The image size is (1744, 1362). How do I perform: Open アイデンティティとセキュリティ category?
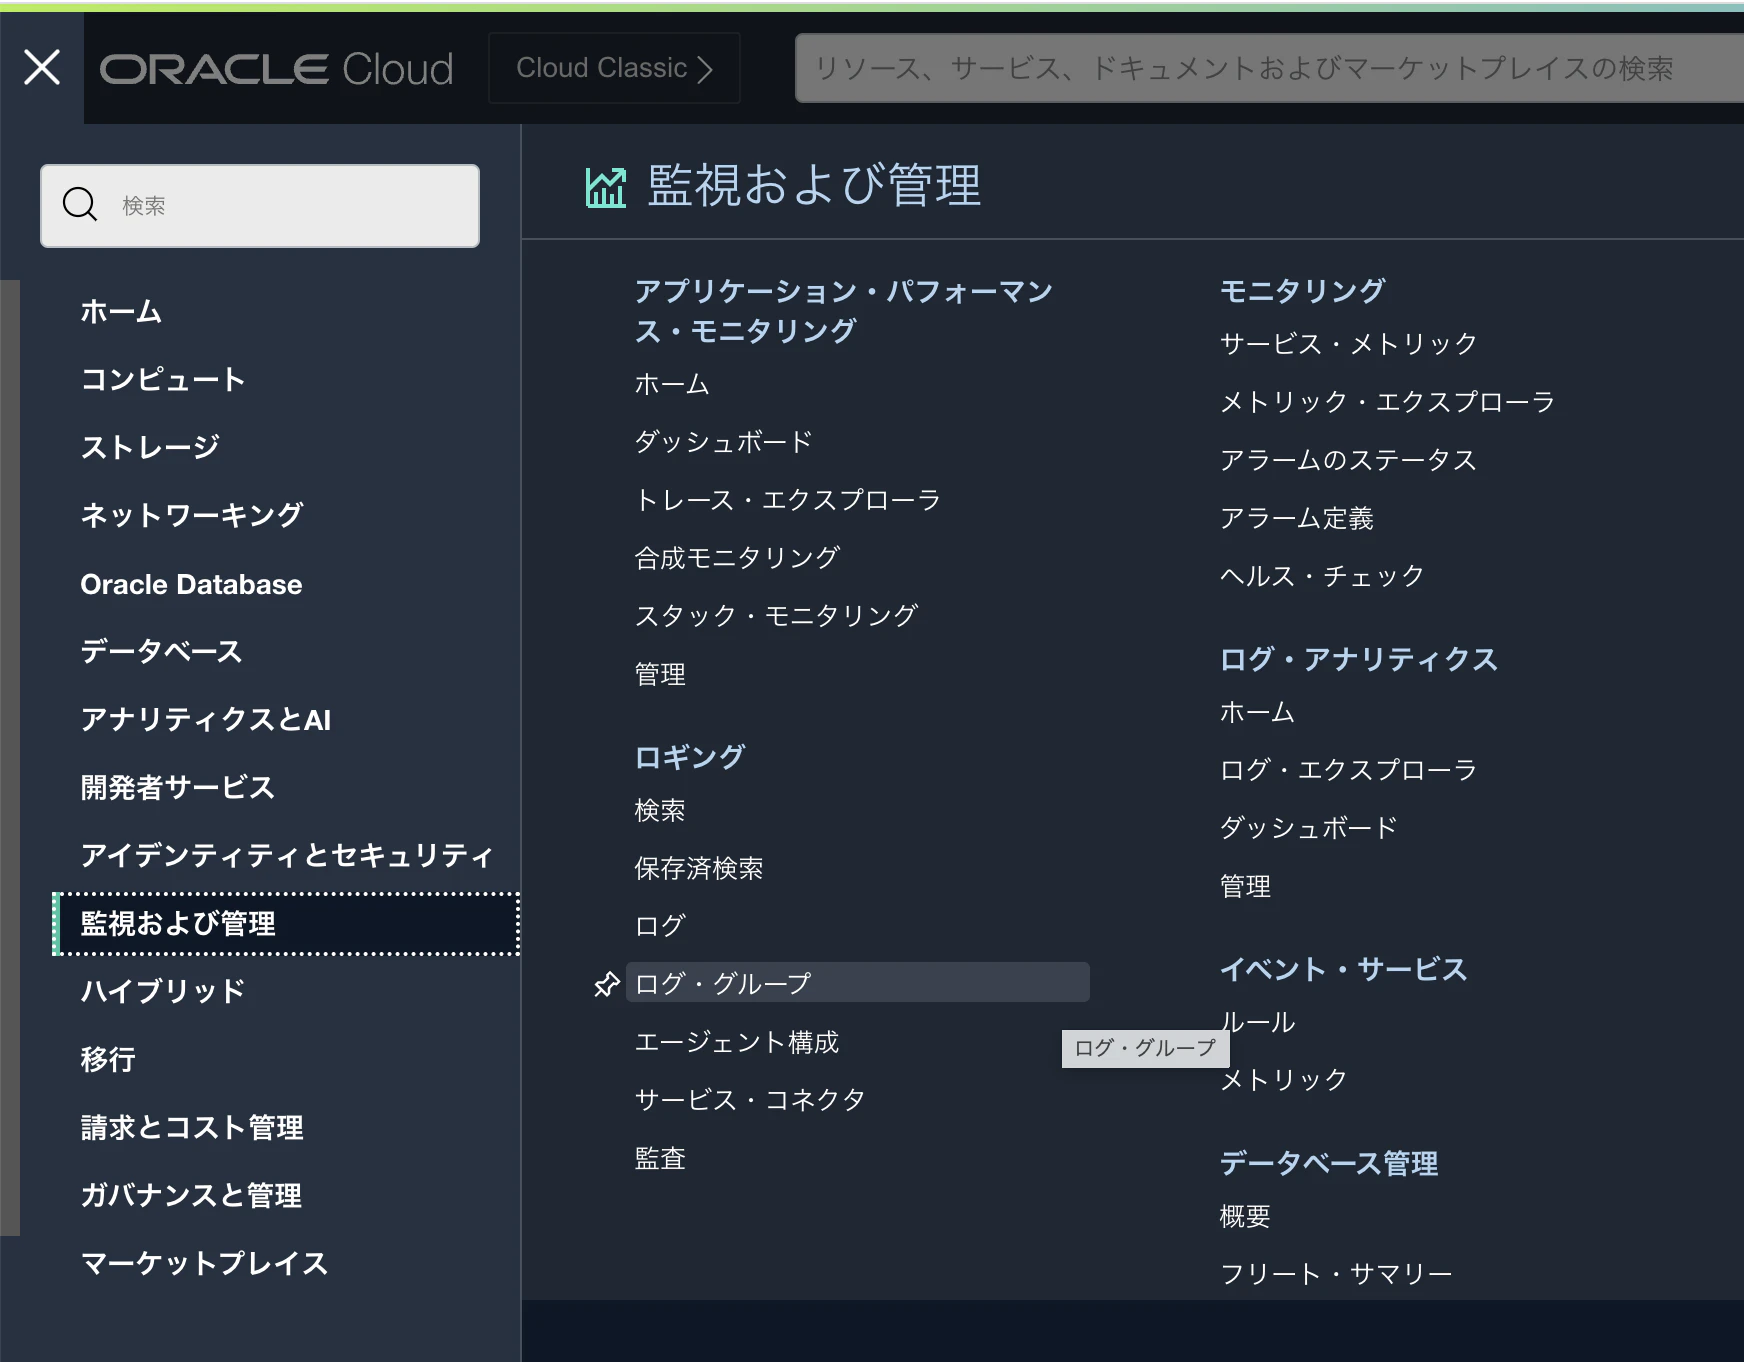pos(287,855)
